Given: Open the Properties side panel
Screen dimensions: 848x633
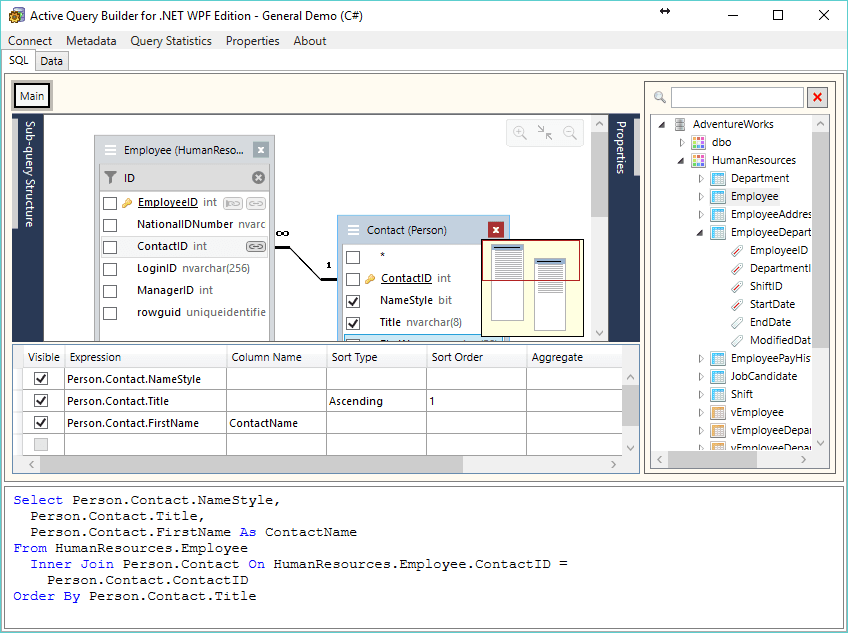Looking at the screenshot, I should pos(621,145).
